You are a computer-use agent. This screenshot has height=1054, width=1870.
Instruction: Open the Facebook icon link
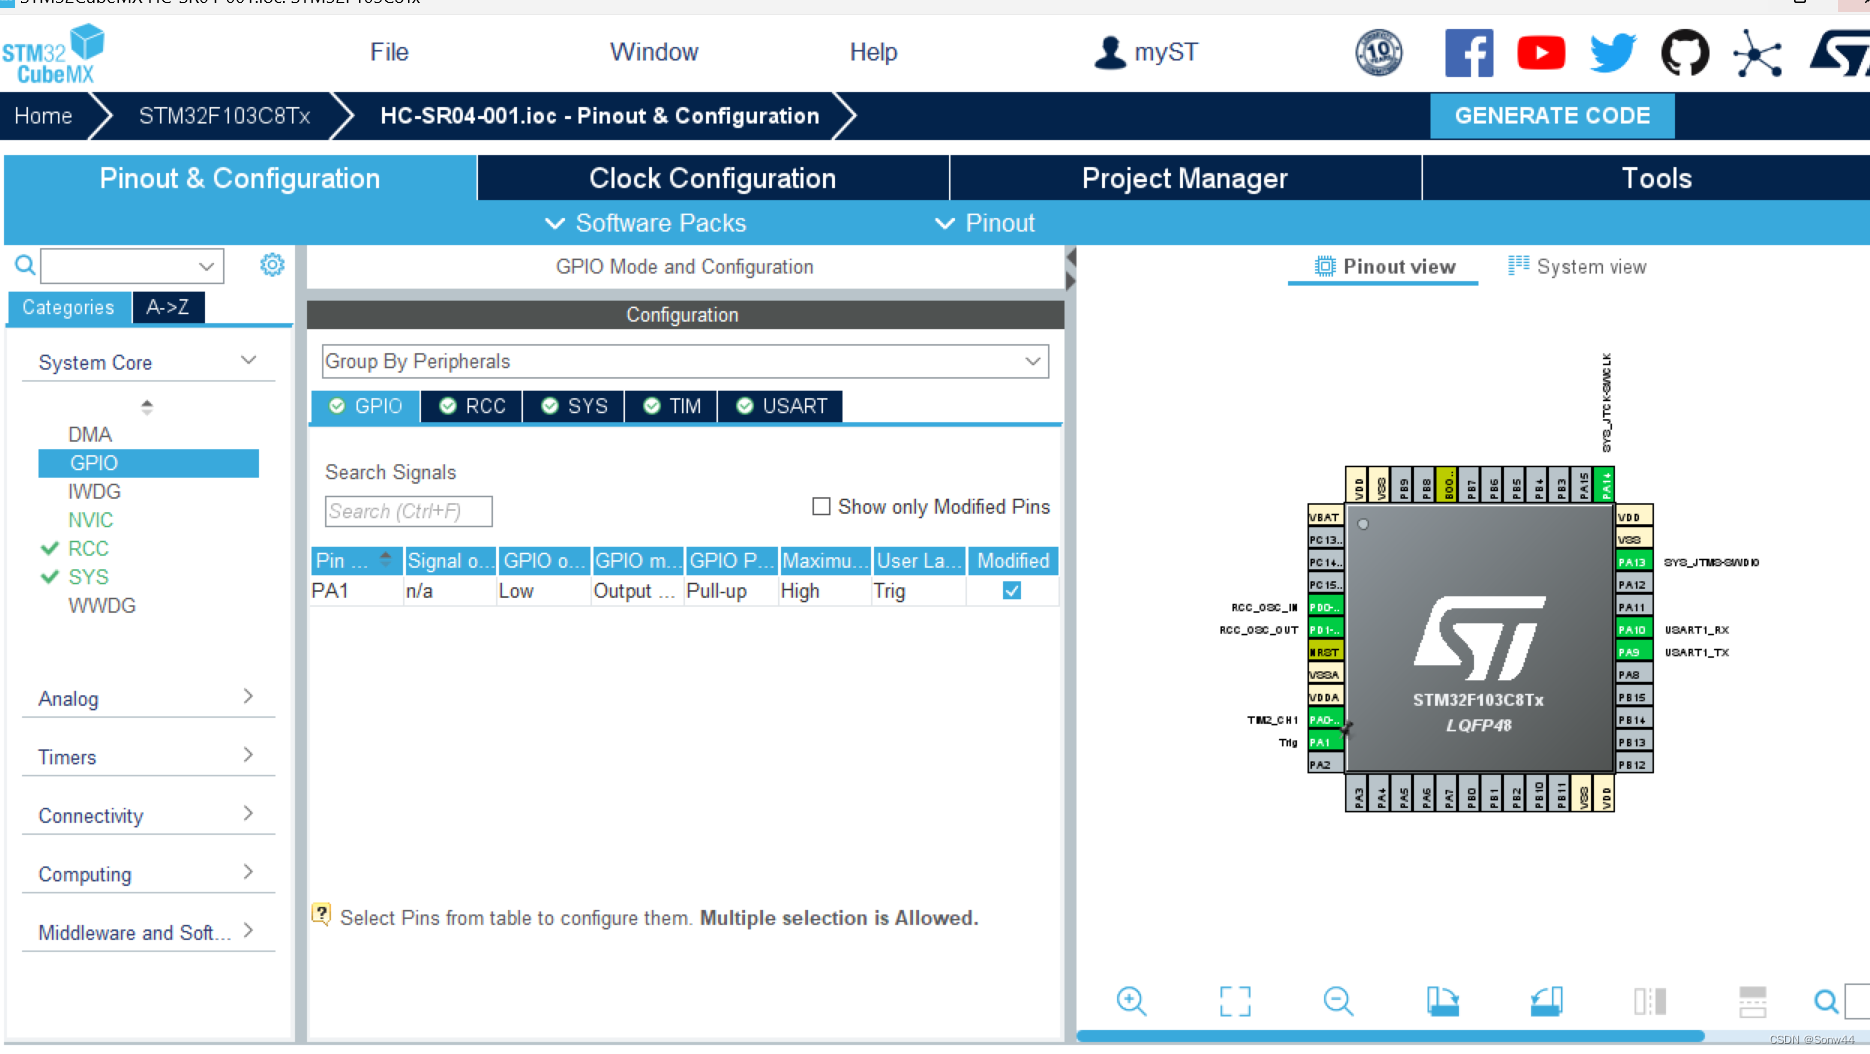[1469, 53]
